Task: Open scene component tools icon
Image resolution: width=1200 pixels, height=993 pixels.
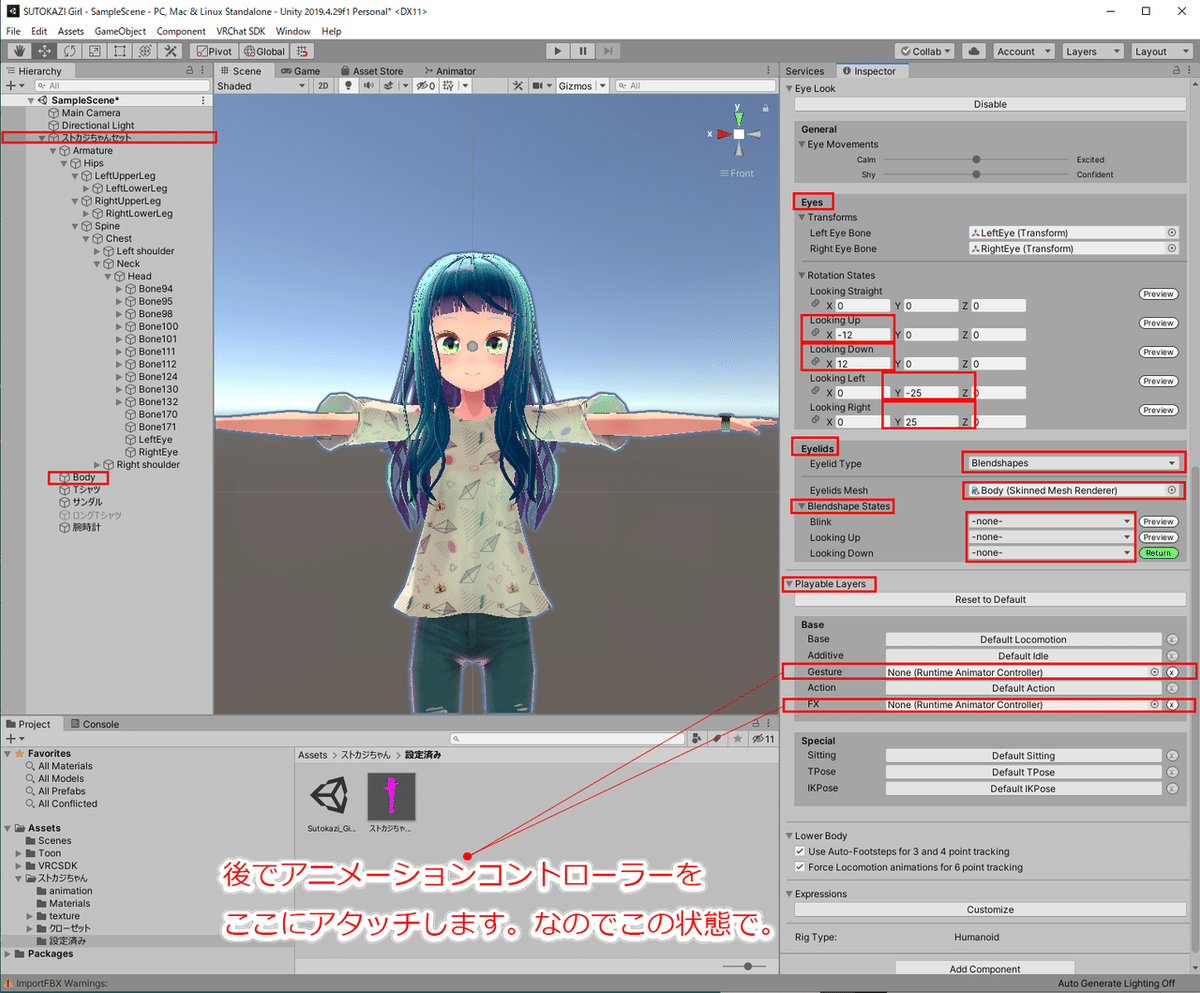Action: [517, 86]
